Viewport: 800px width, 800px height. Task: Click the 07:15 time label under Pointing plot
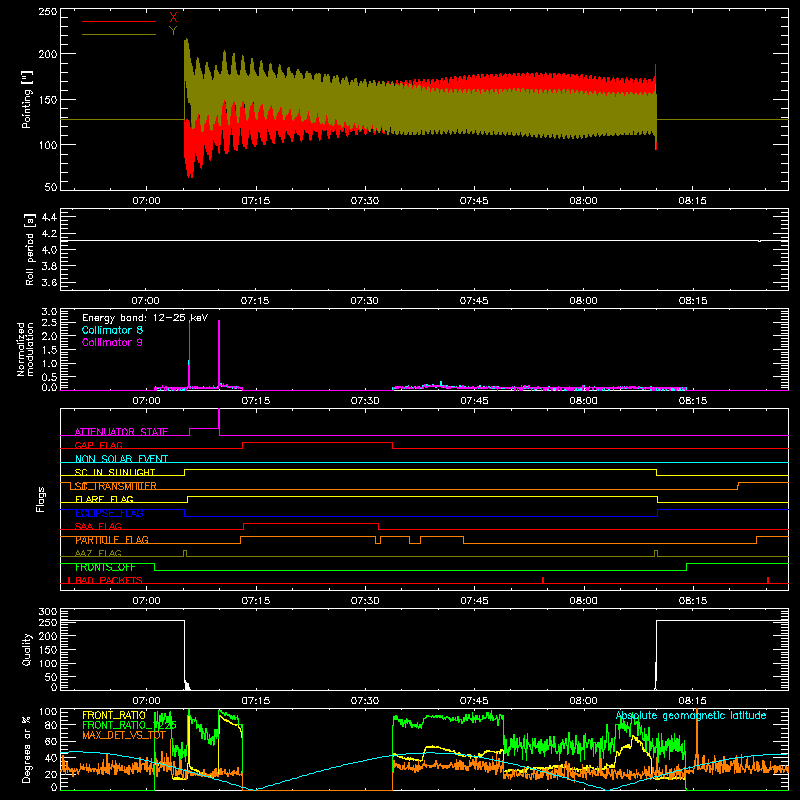click(256, 201)
